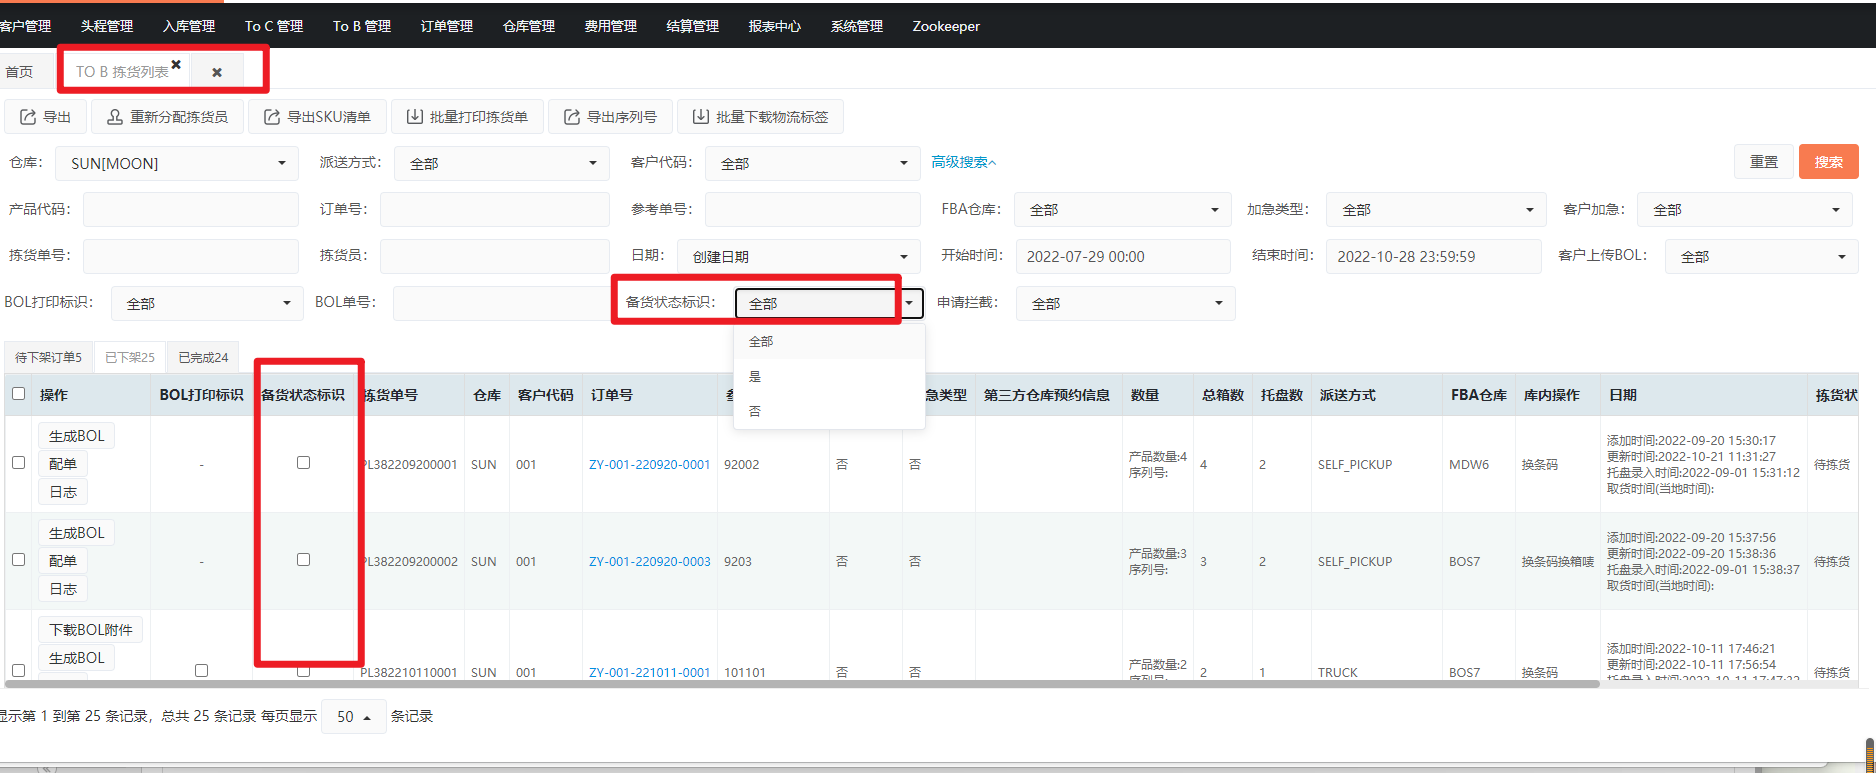
Task: Focus the BOL单号 input field
Action: (x=502, y=303)
